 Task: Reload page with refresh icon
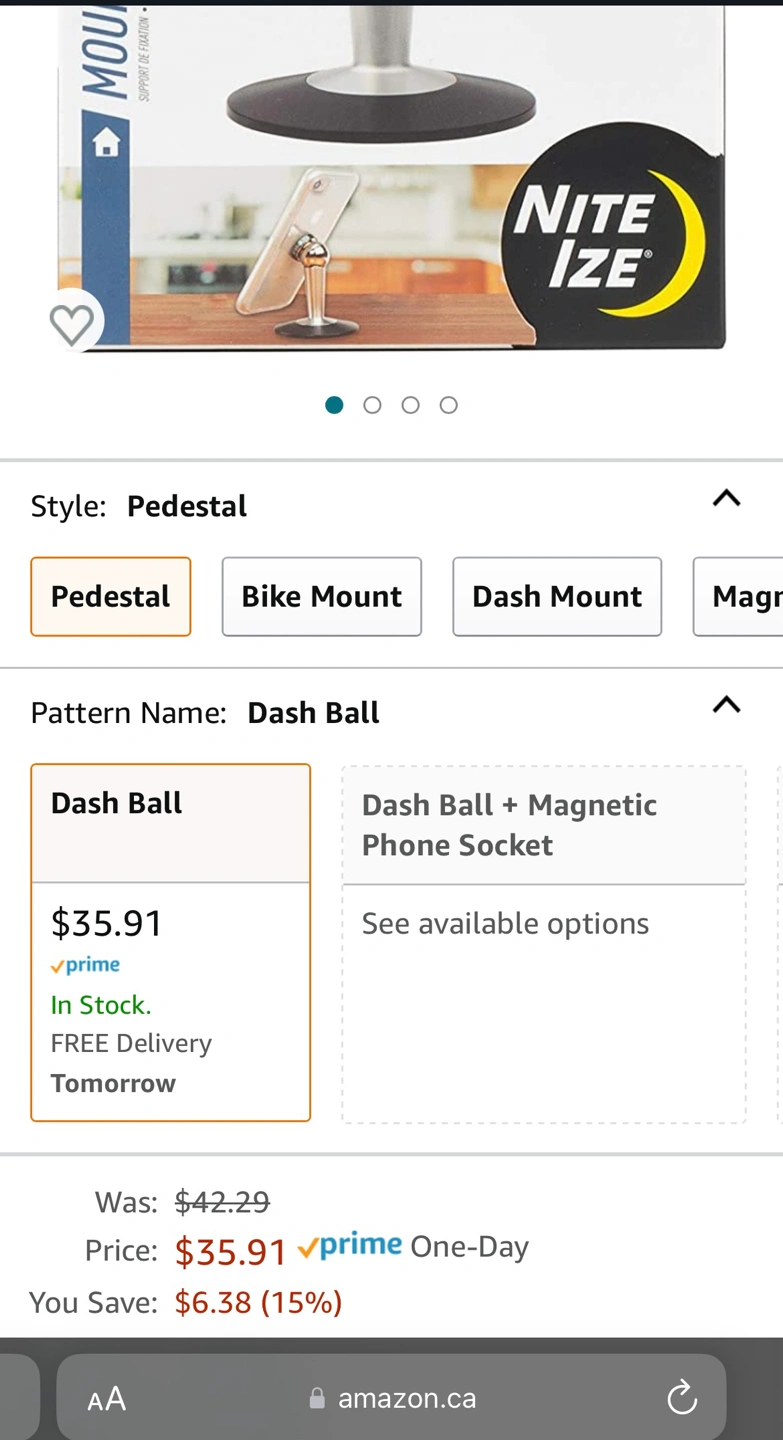682,1397
